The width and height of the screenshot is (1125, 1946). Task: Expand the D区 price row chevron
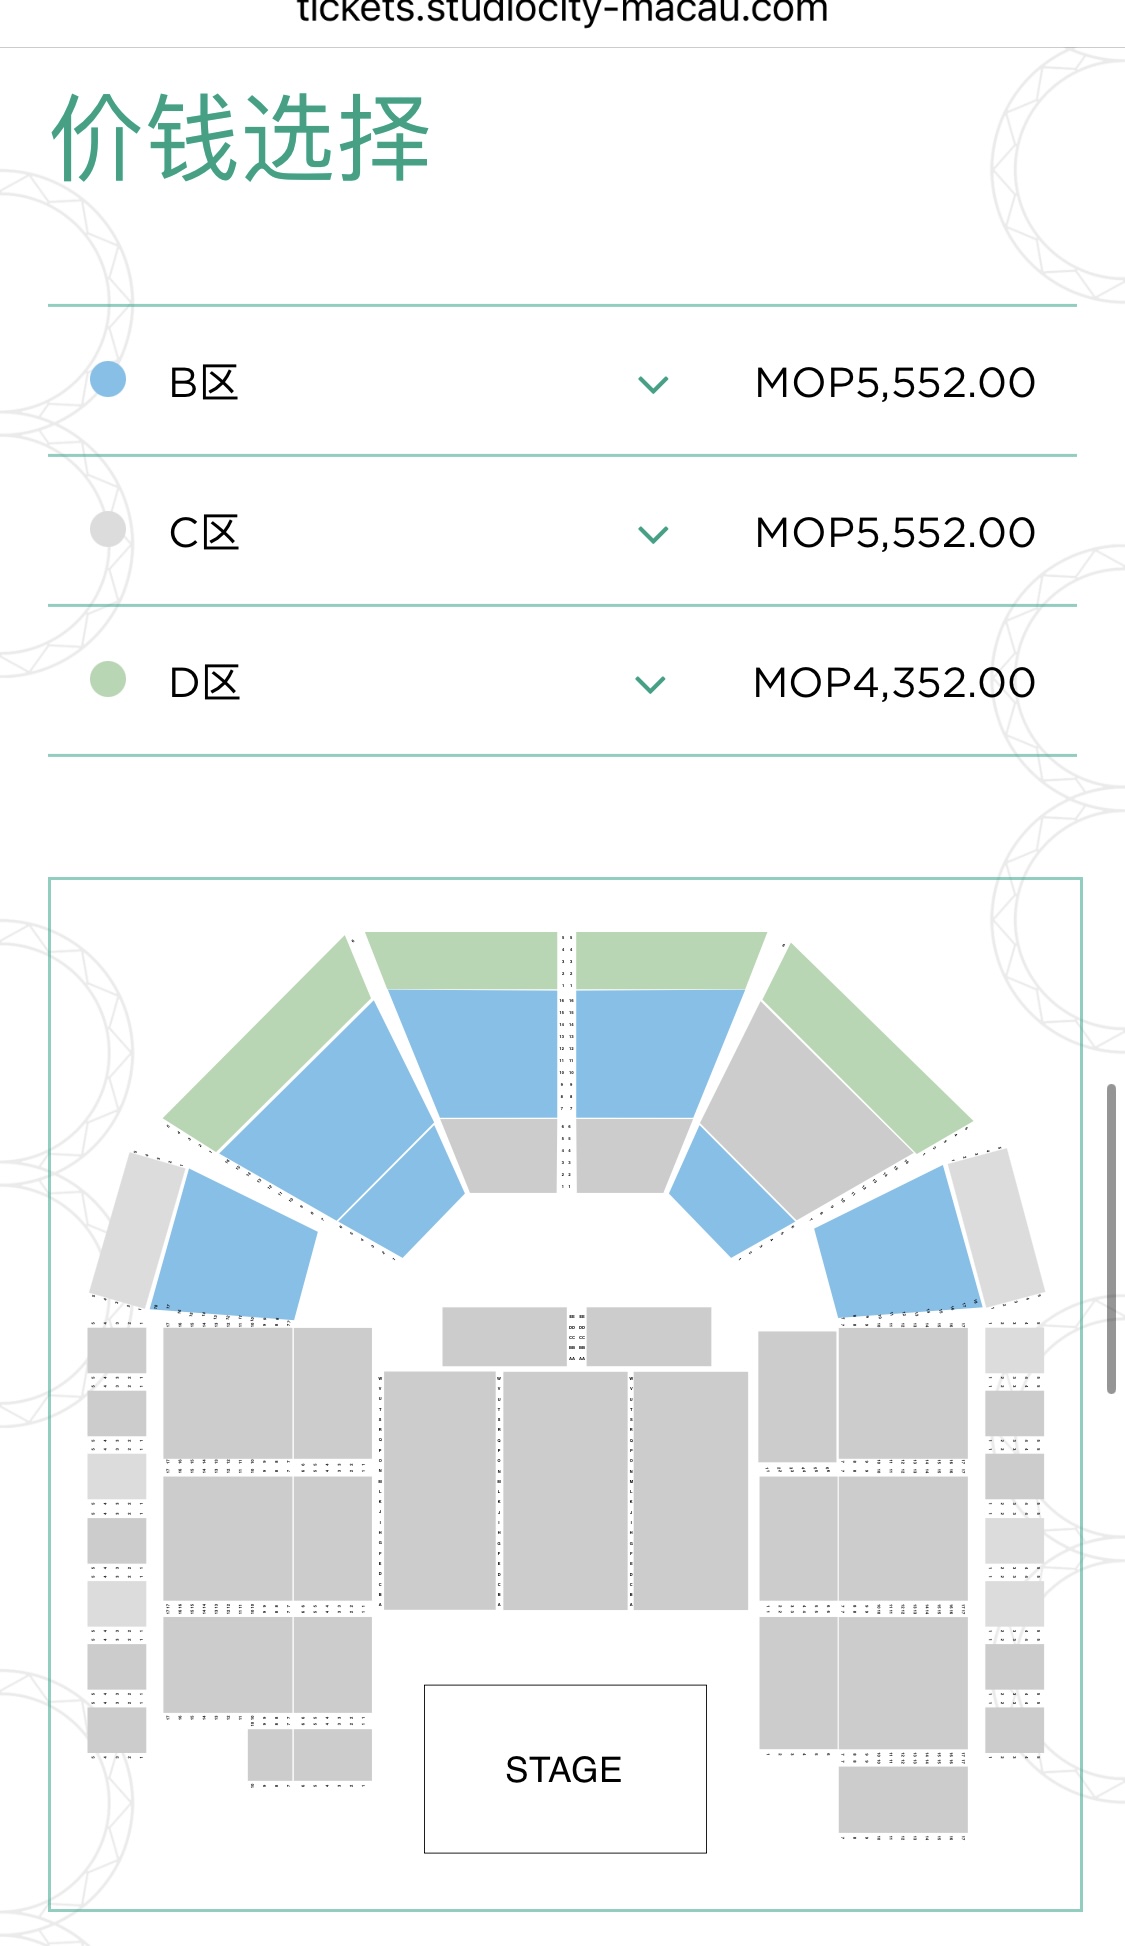(651, 684)
